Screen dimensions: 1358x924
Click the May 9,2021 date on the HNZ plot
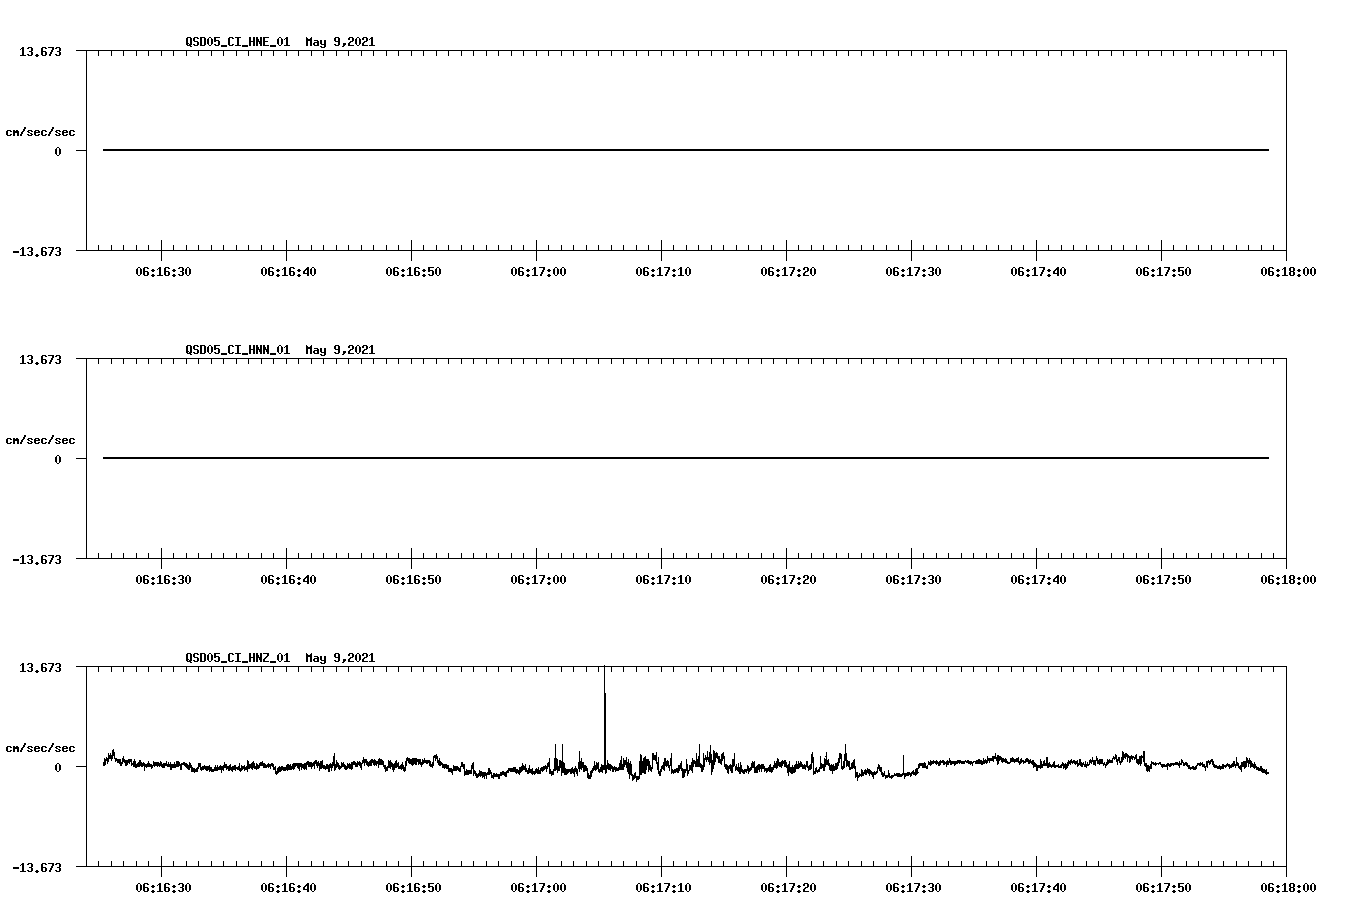pyautogui.click(x=341, y=658)
